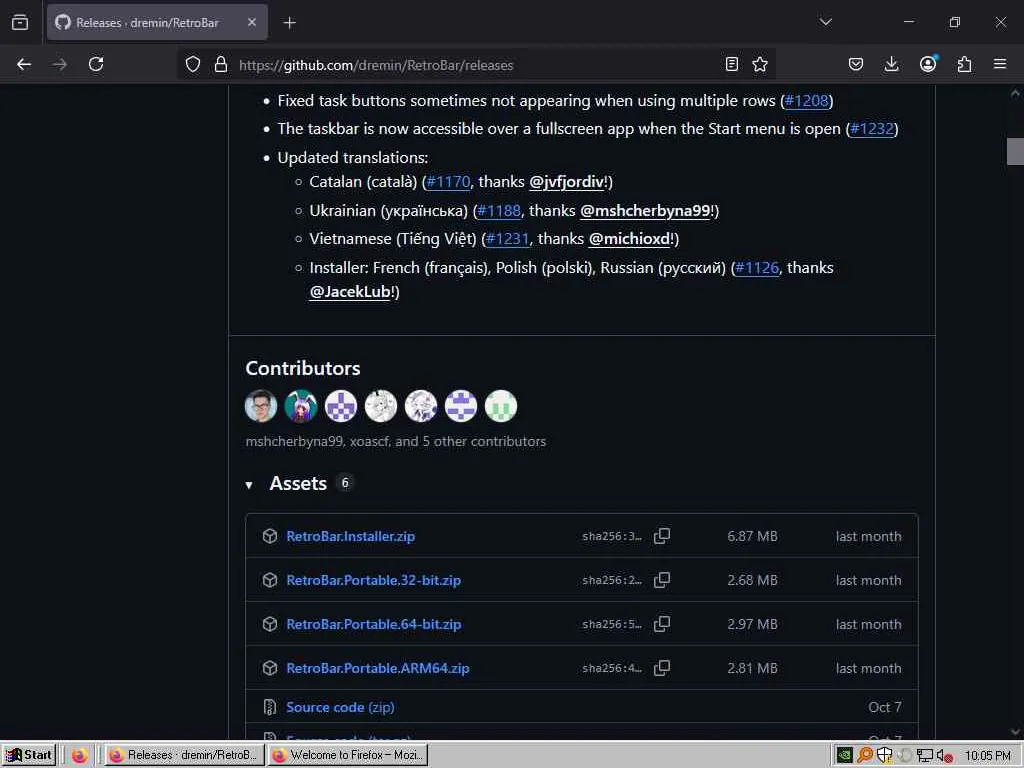Reload the page with refresh icon
This screenshot has width=1024, height=768.
point(96,64)
